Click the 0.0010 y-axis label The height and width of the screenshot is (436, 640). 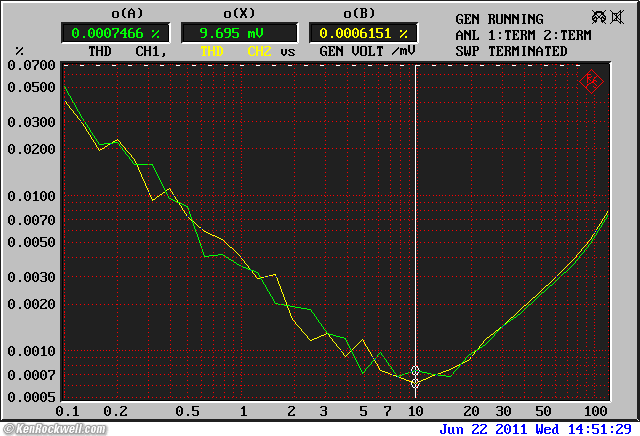coord(31,351)
